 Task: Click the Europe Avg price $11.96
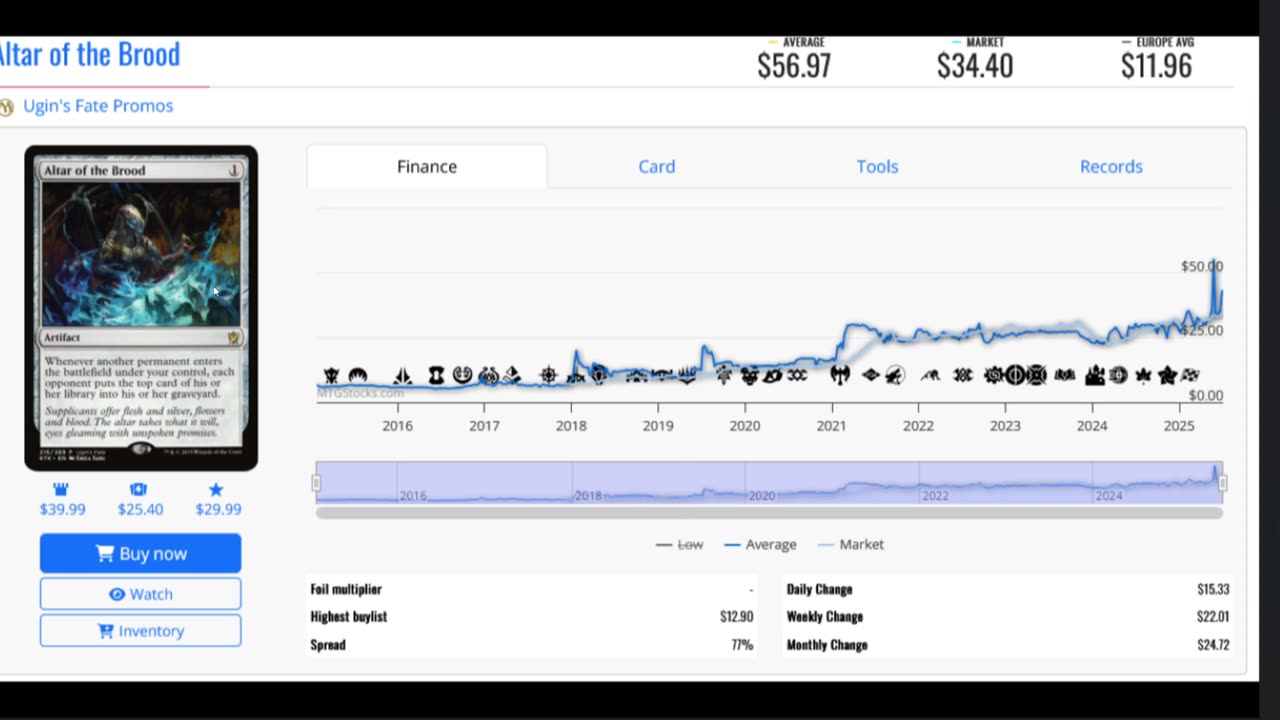pos(1156,66)
